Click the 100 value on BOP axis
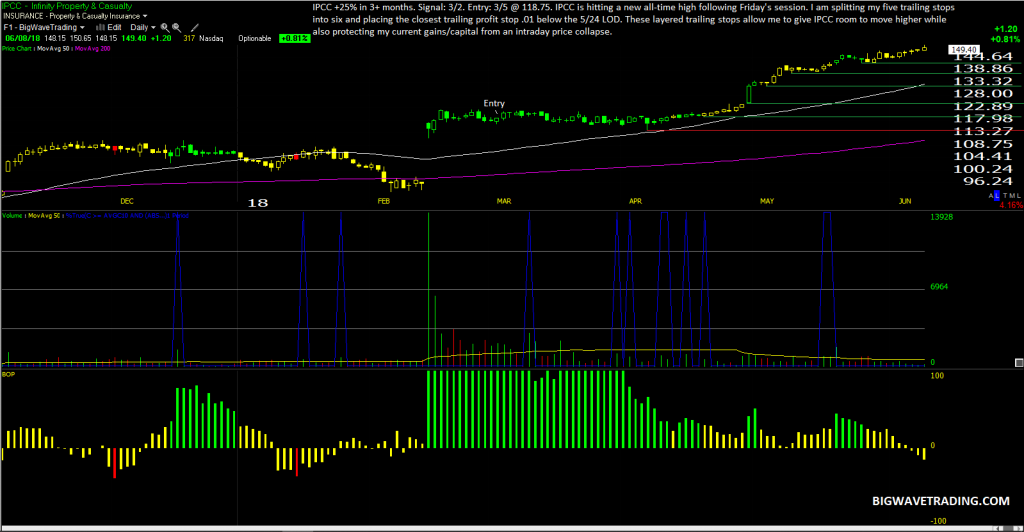The image size is (1024, 532). click(x=937, y=375)
